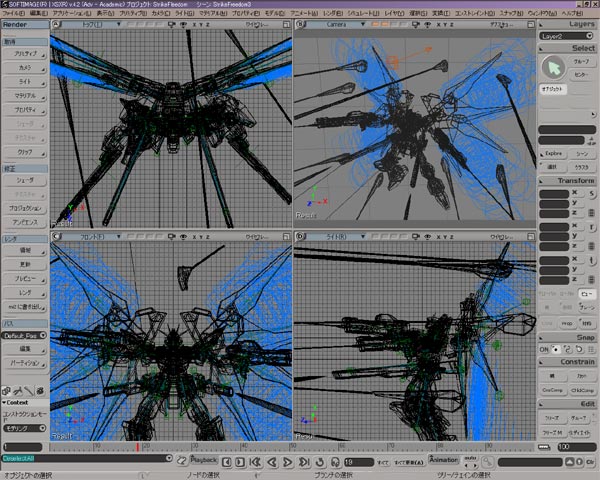
Task: Toggle eye visibility icon in Camera viewport
Action: click(x=428, y=24)
